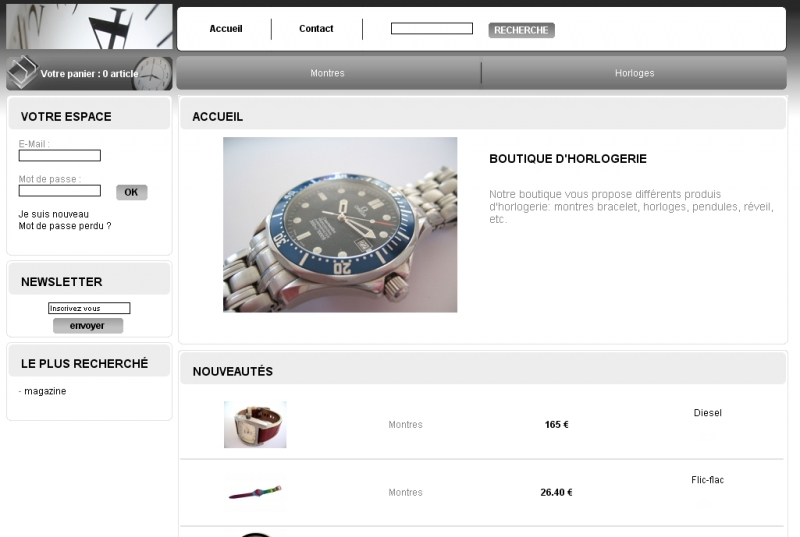Image resolution: width=800 pixels, height=537 pixels.
Task: Click the large Omega watch image
Action: pyautogui.click(x=340, y=224)
